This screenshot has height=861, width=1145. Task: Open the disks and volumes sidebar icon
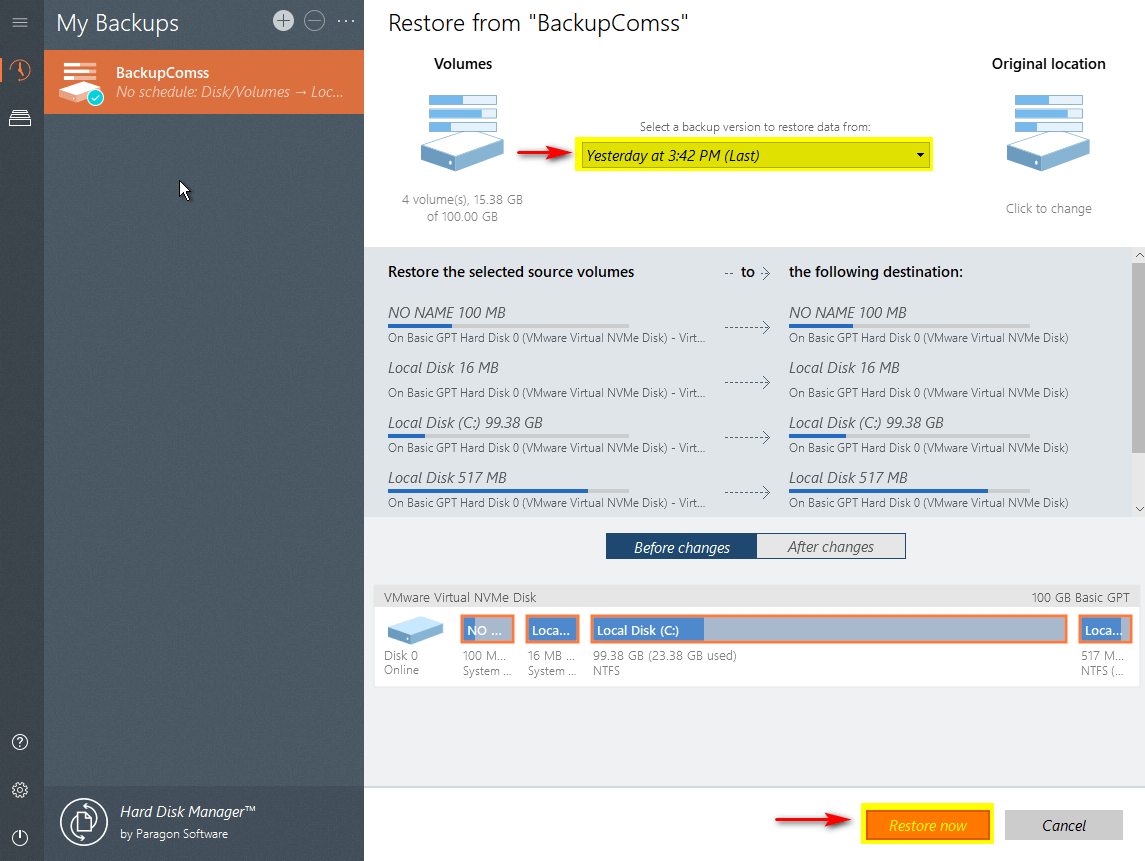click(20, 118)
